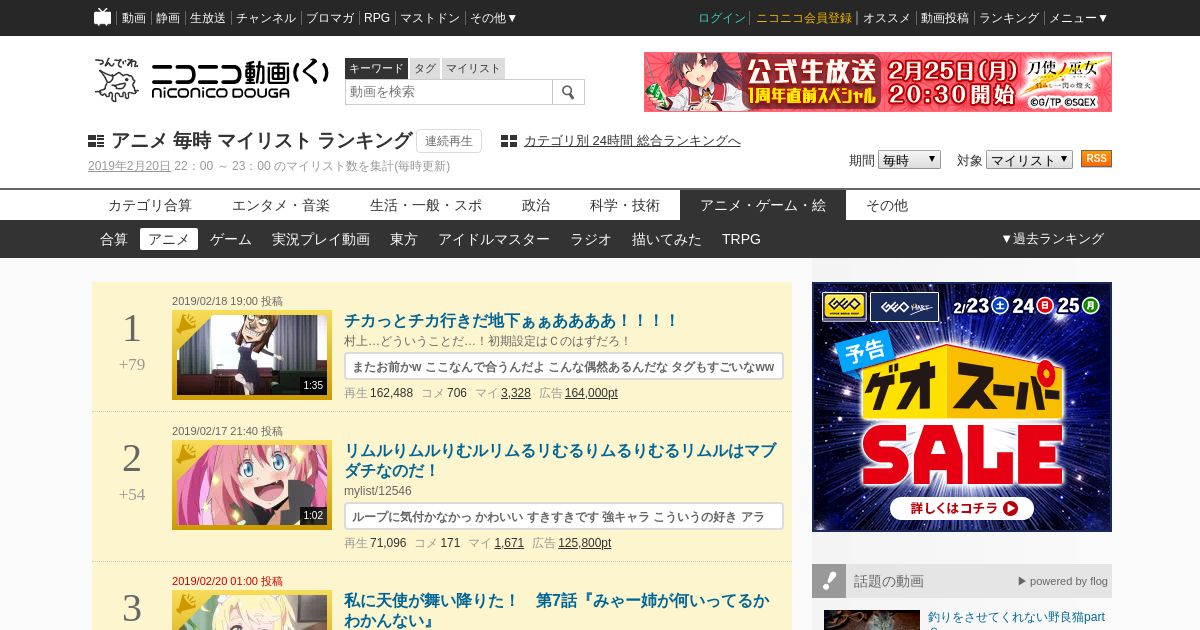Open 政治 category tab
Screen dimensions: 1200x630
[536, 205]
